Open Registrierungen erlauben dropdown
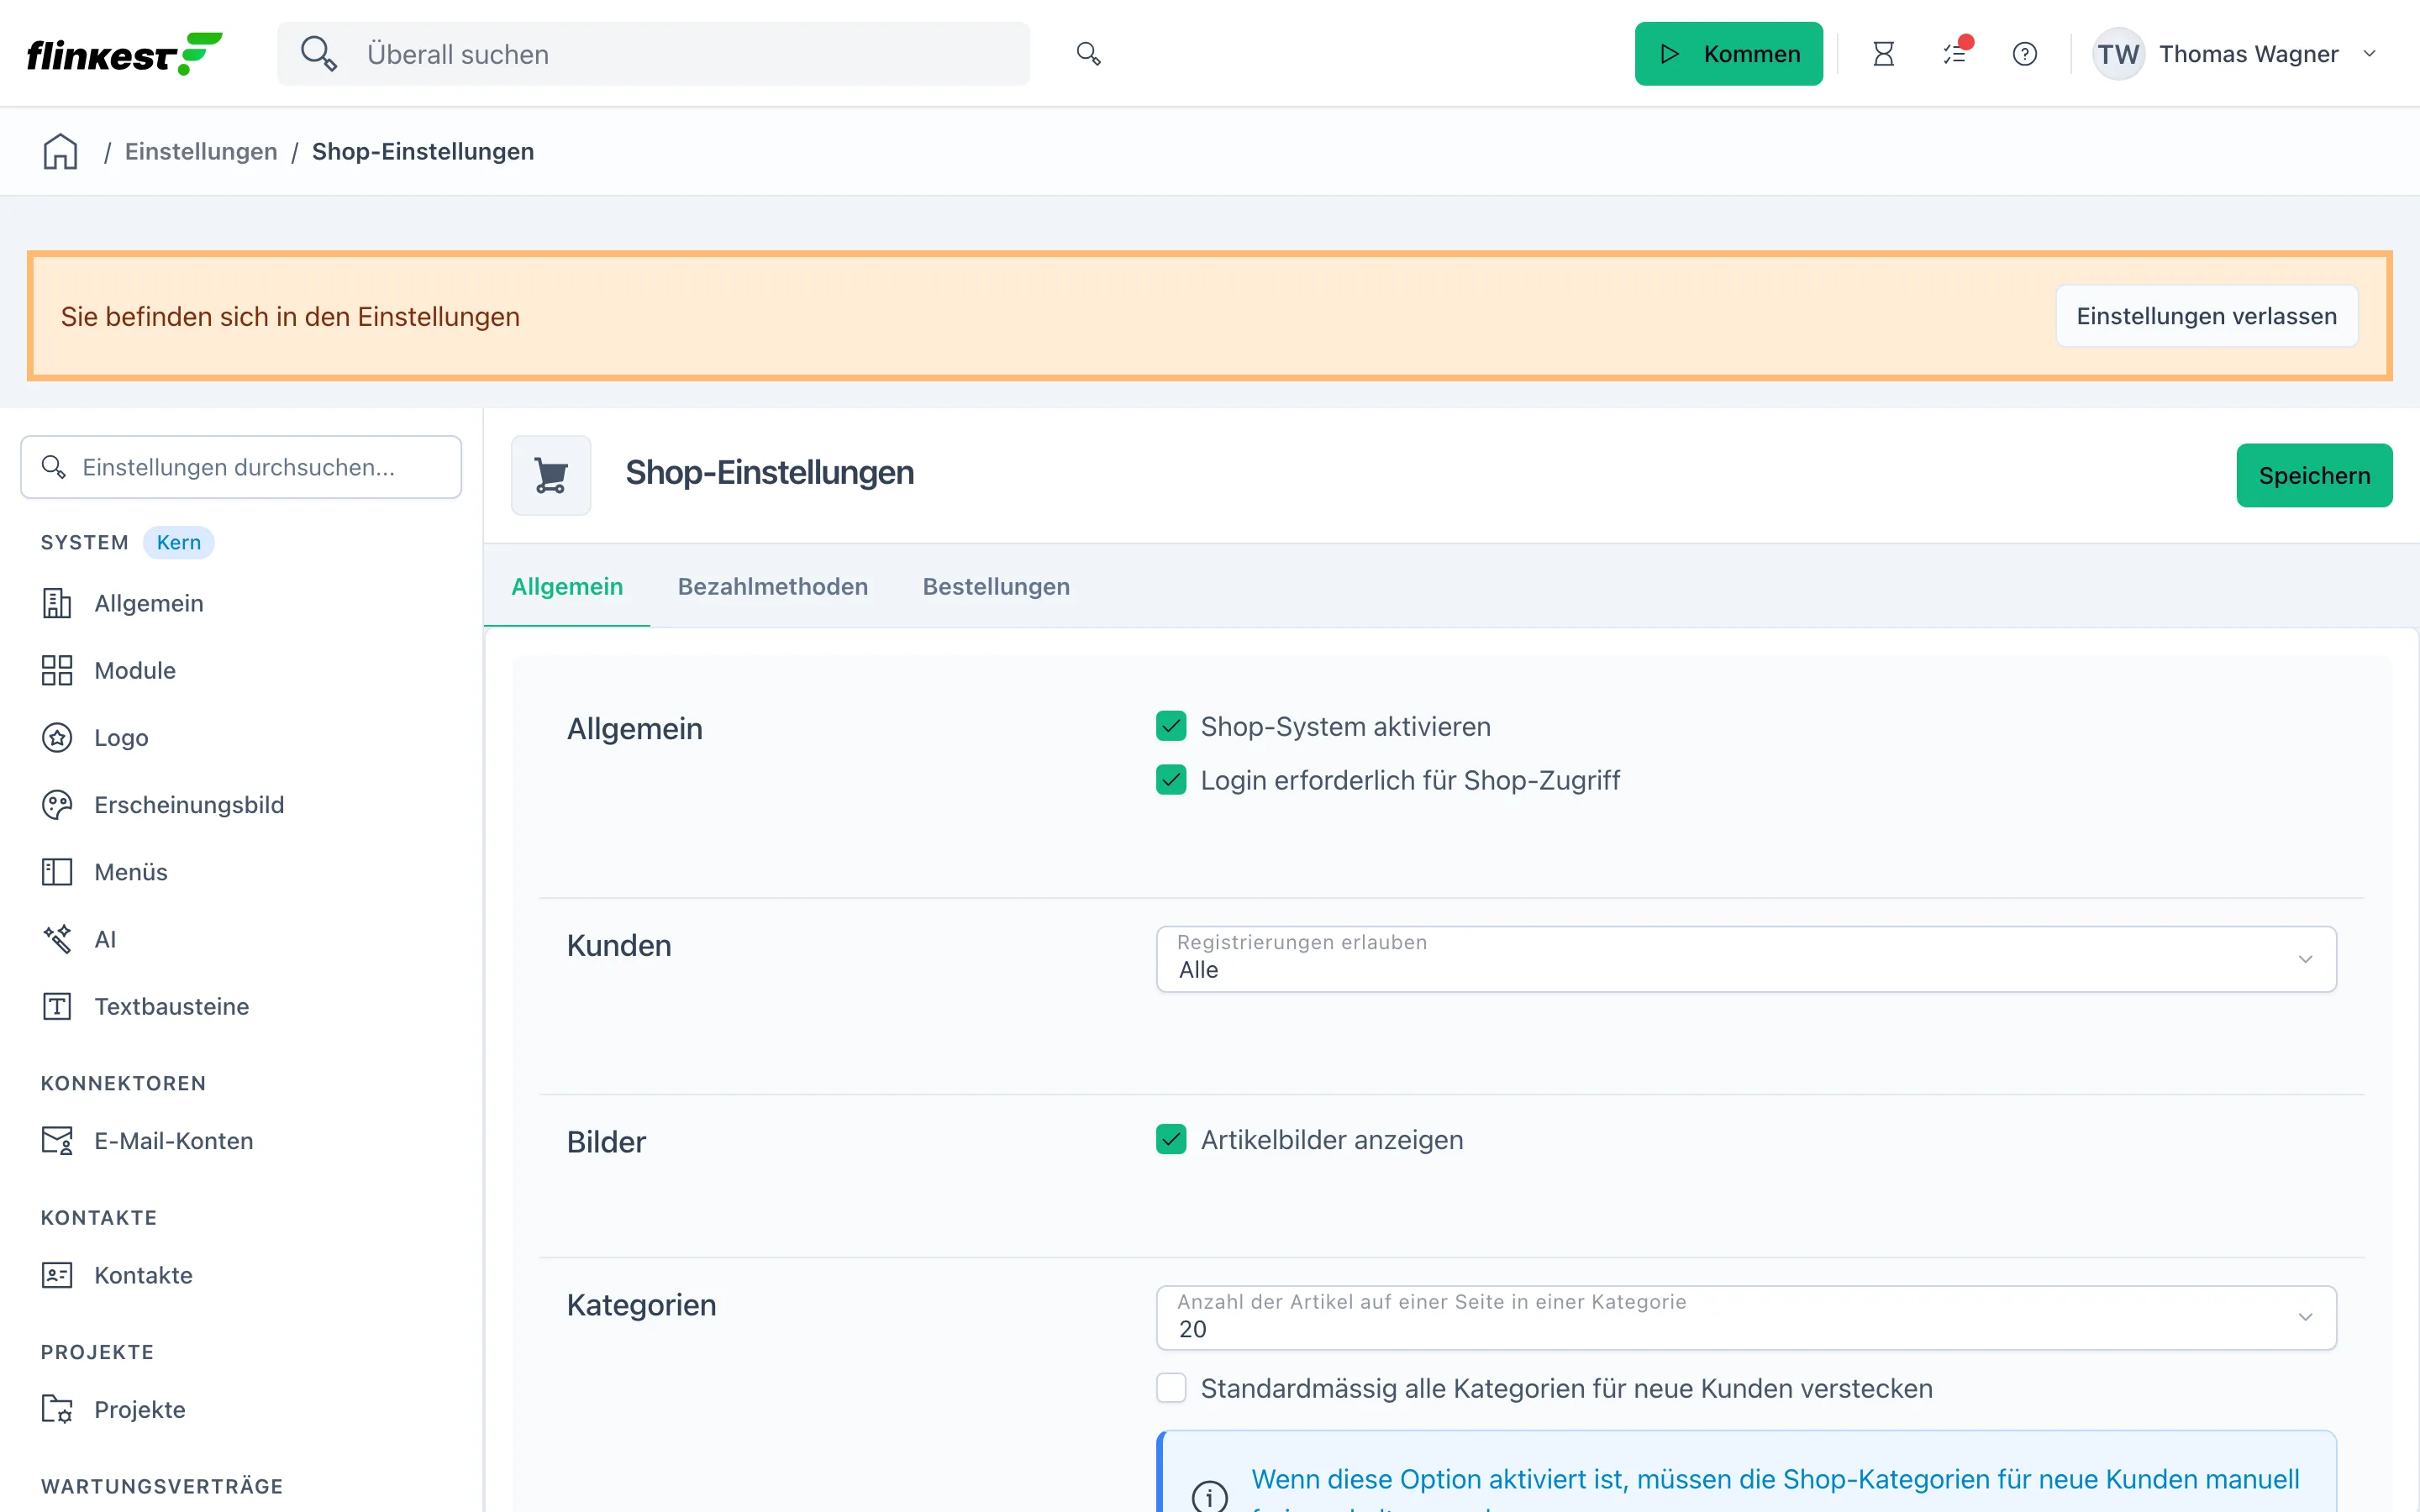This screenshot has width=2420, height=1512. 1746,959
